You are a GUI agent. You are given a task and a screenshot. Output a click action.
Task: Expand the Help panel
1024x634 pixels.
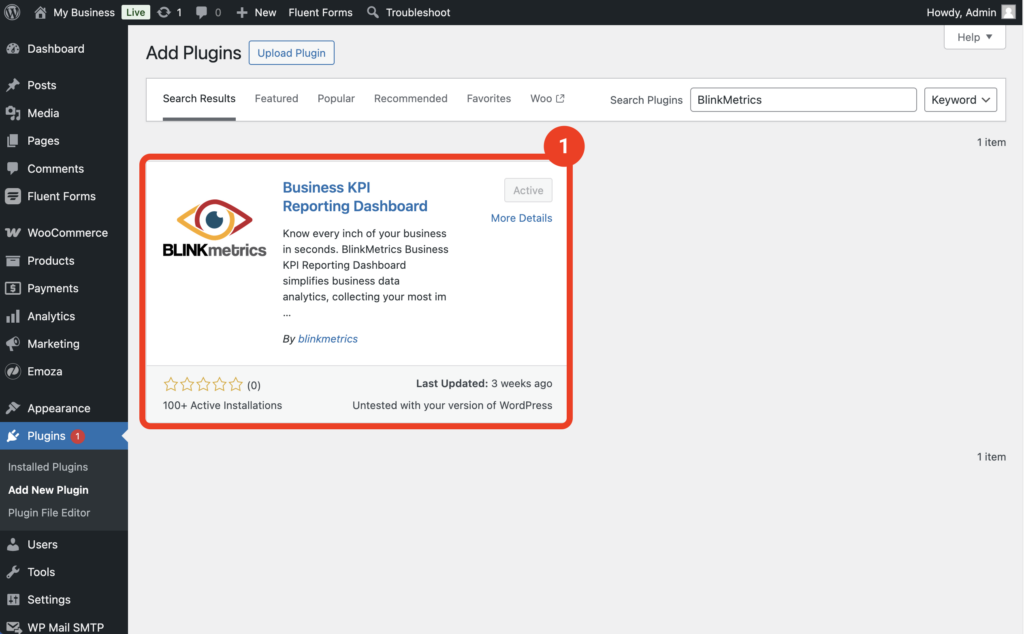974,37
